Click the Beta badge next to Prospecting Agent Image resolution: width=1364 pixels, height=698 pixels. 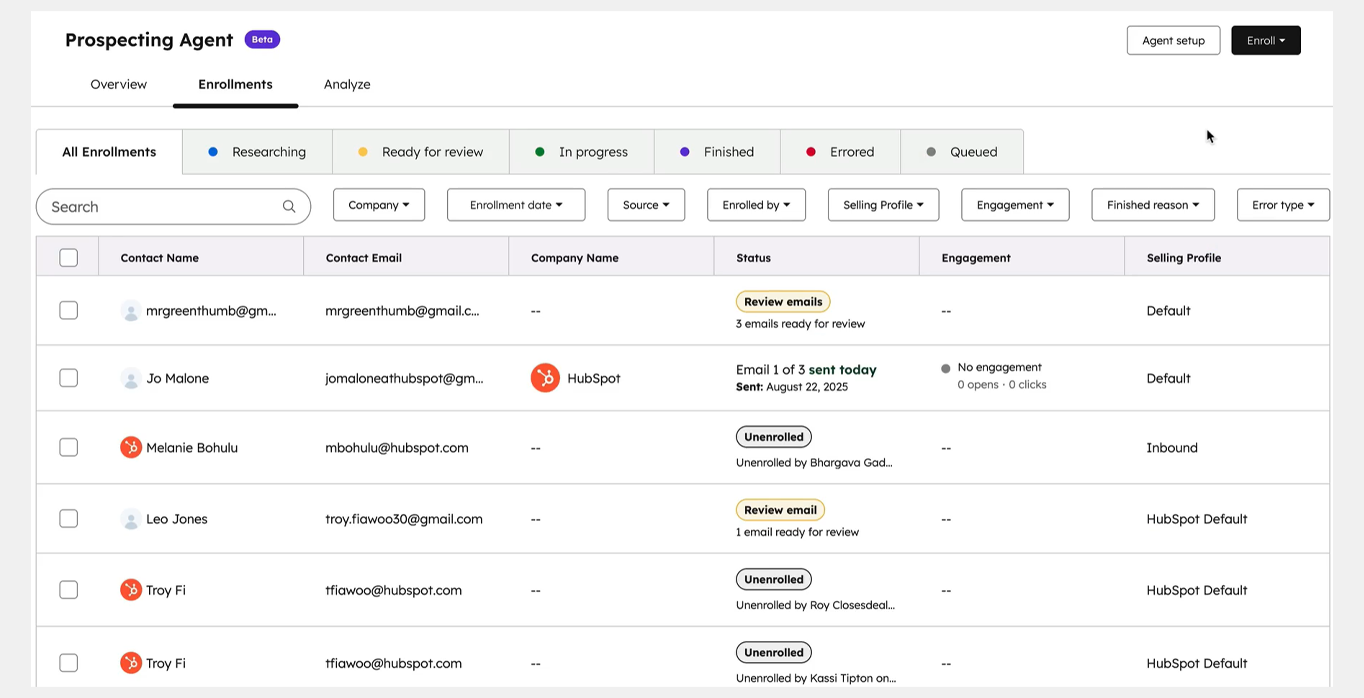pos(262,40)
